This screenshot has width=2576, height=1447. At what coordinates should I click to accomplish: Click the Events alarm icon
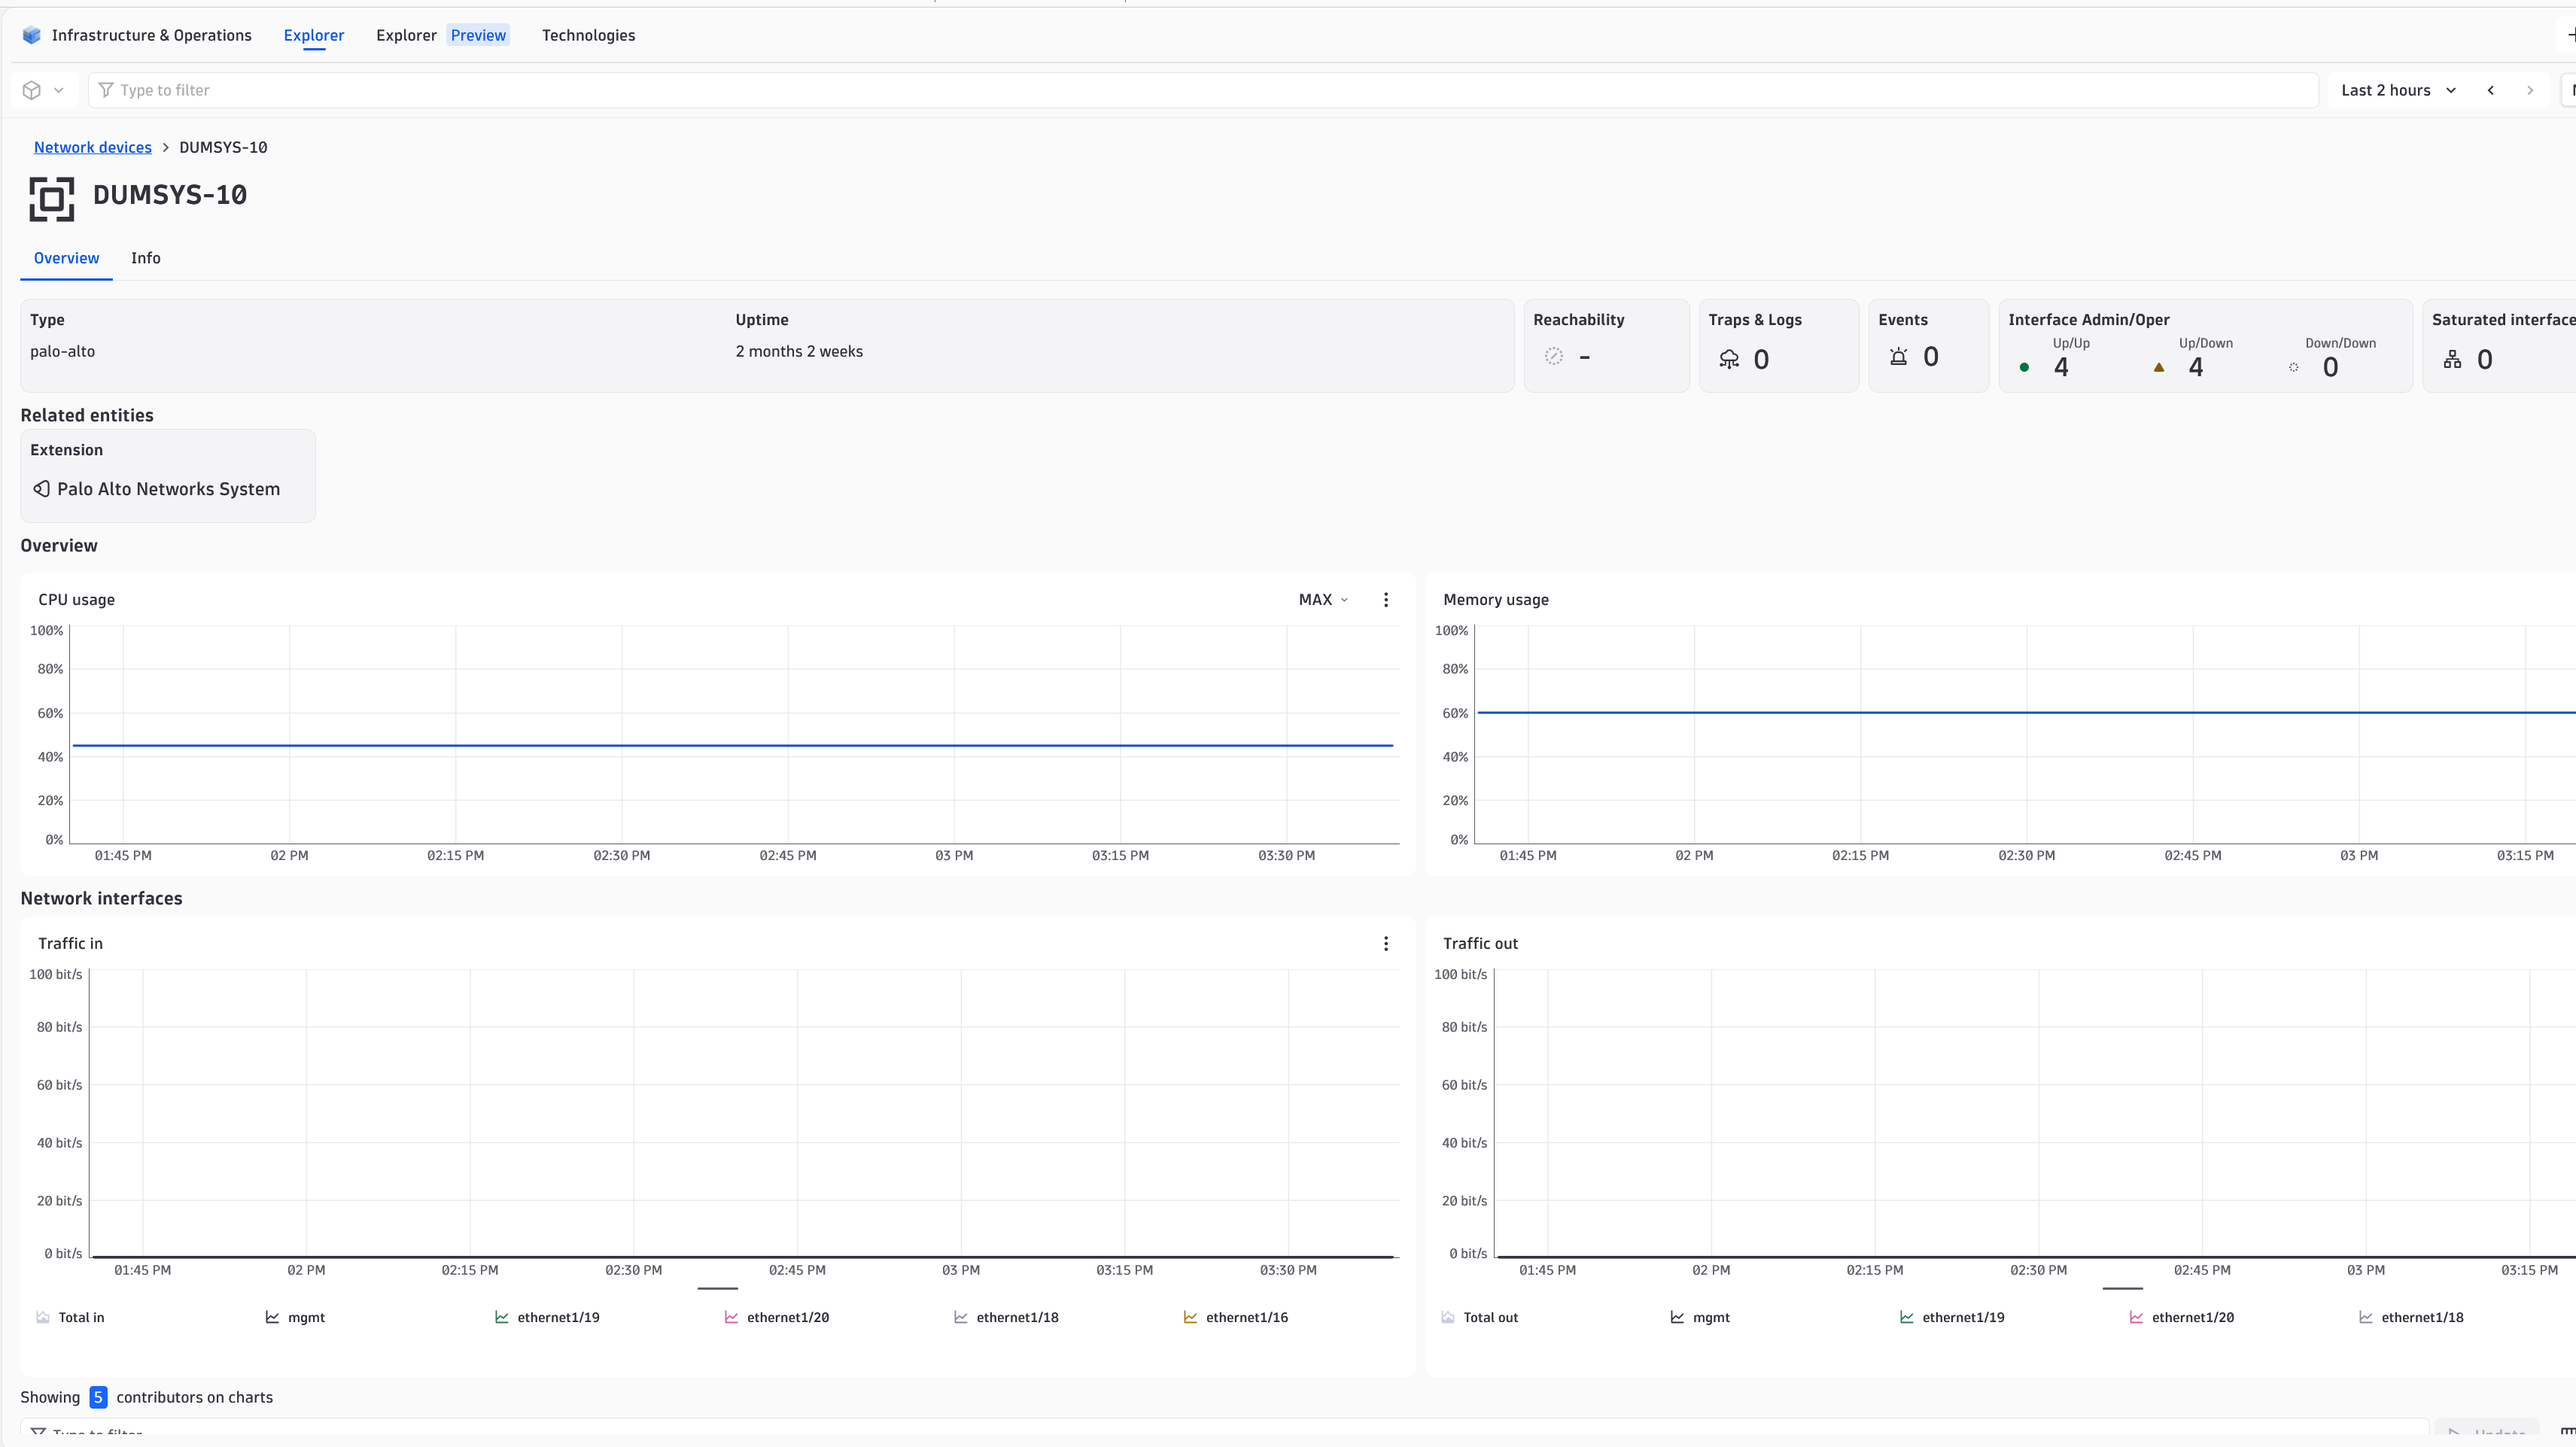click(x=1899, y=356)
